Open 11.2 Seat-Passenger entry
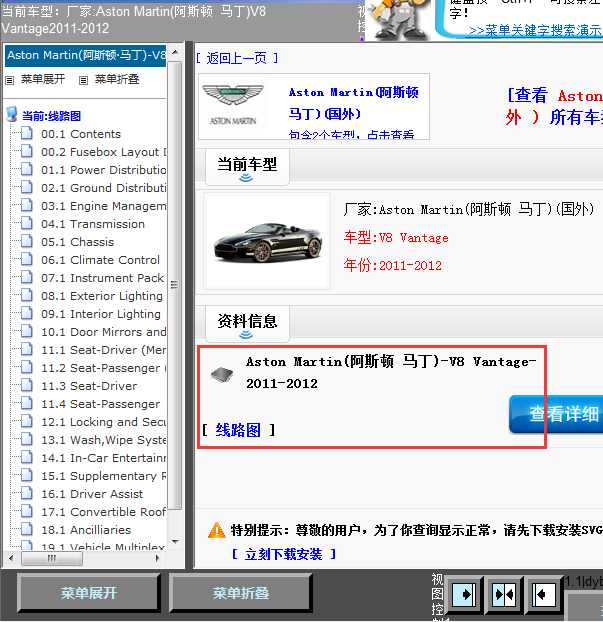Viewport: 603px width, 622px height. click(x=104, y=368)
